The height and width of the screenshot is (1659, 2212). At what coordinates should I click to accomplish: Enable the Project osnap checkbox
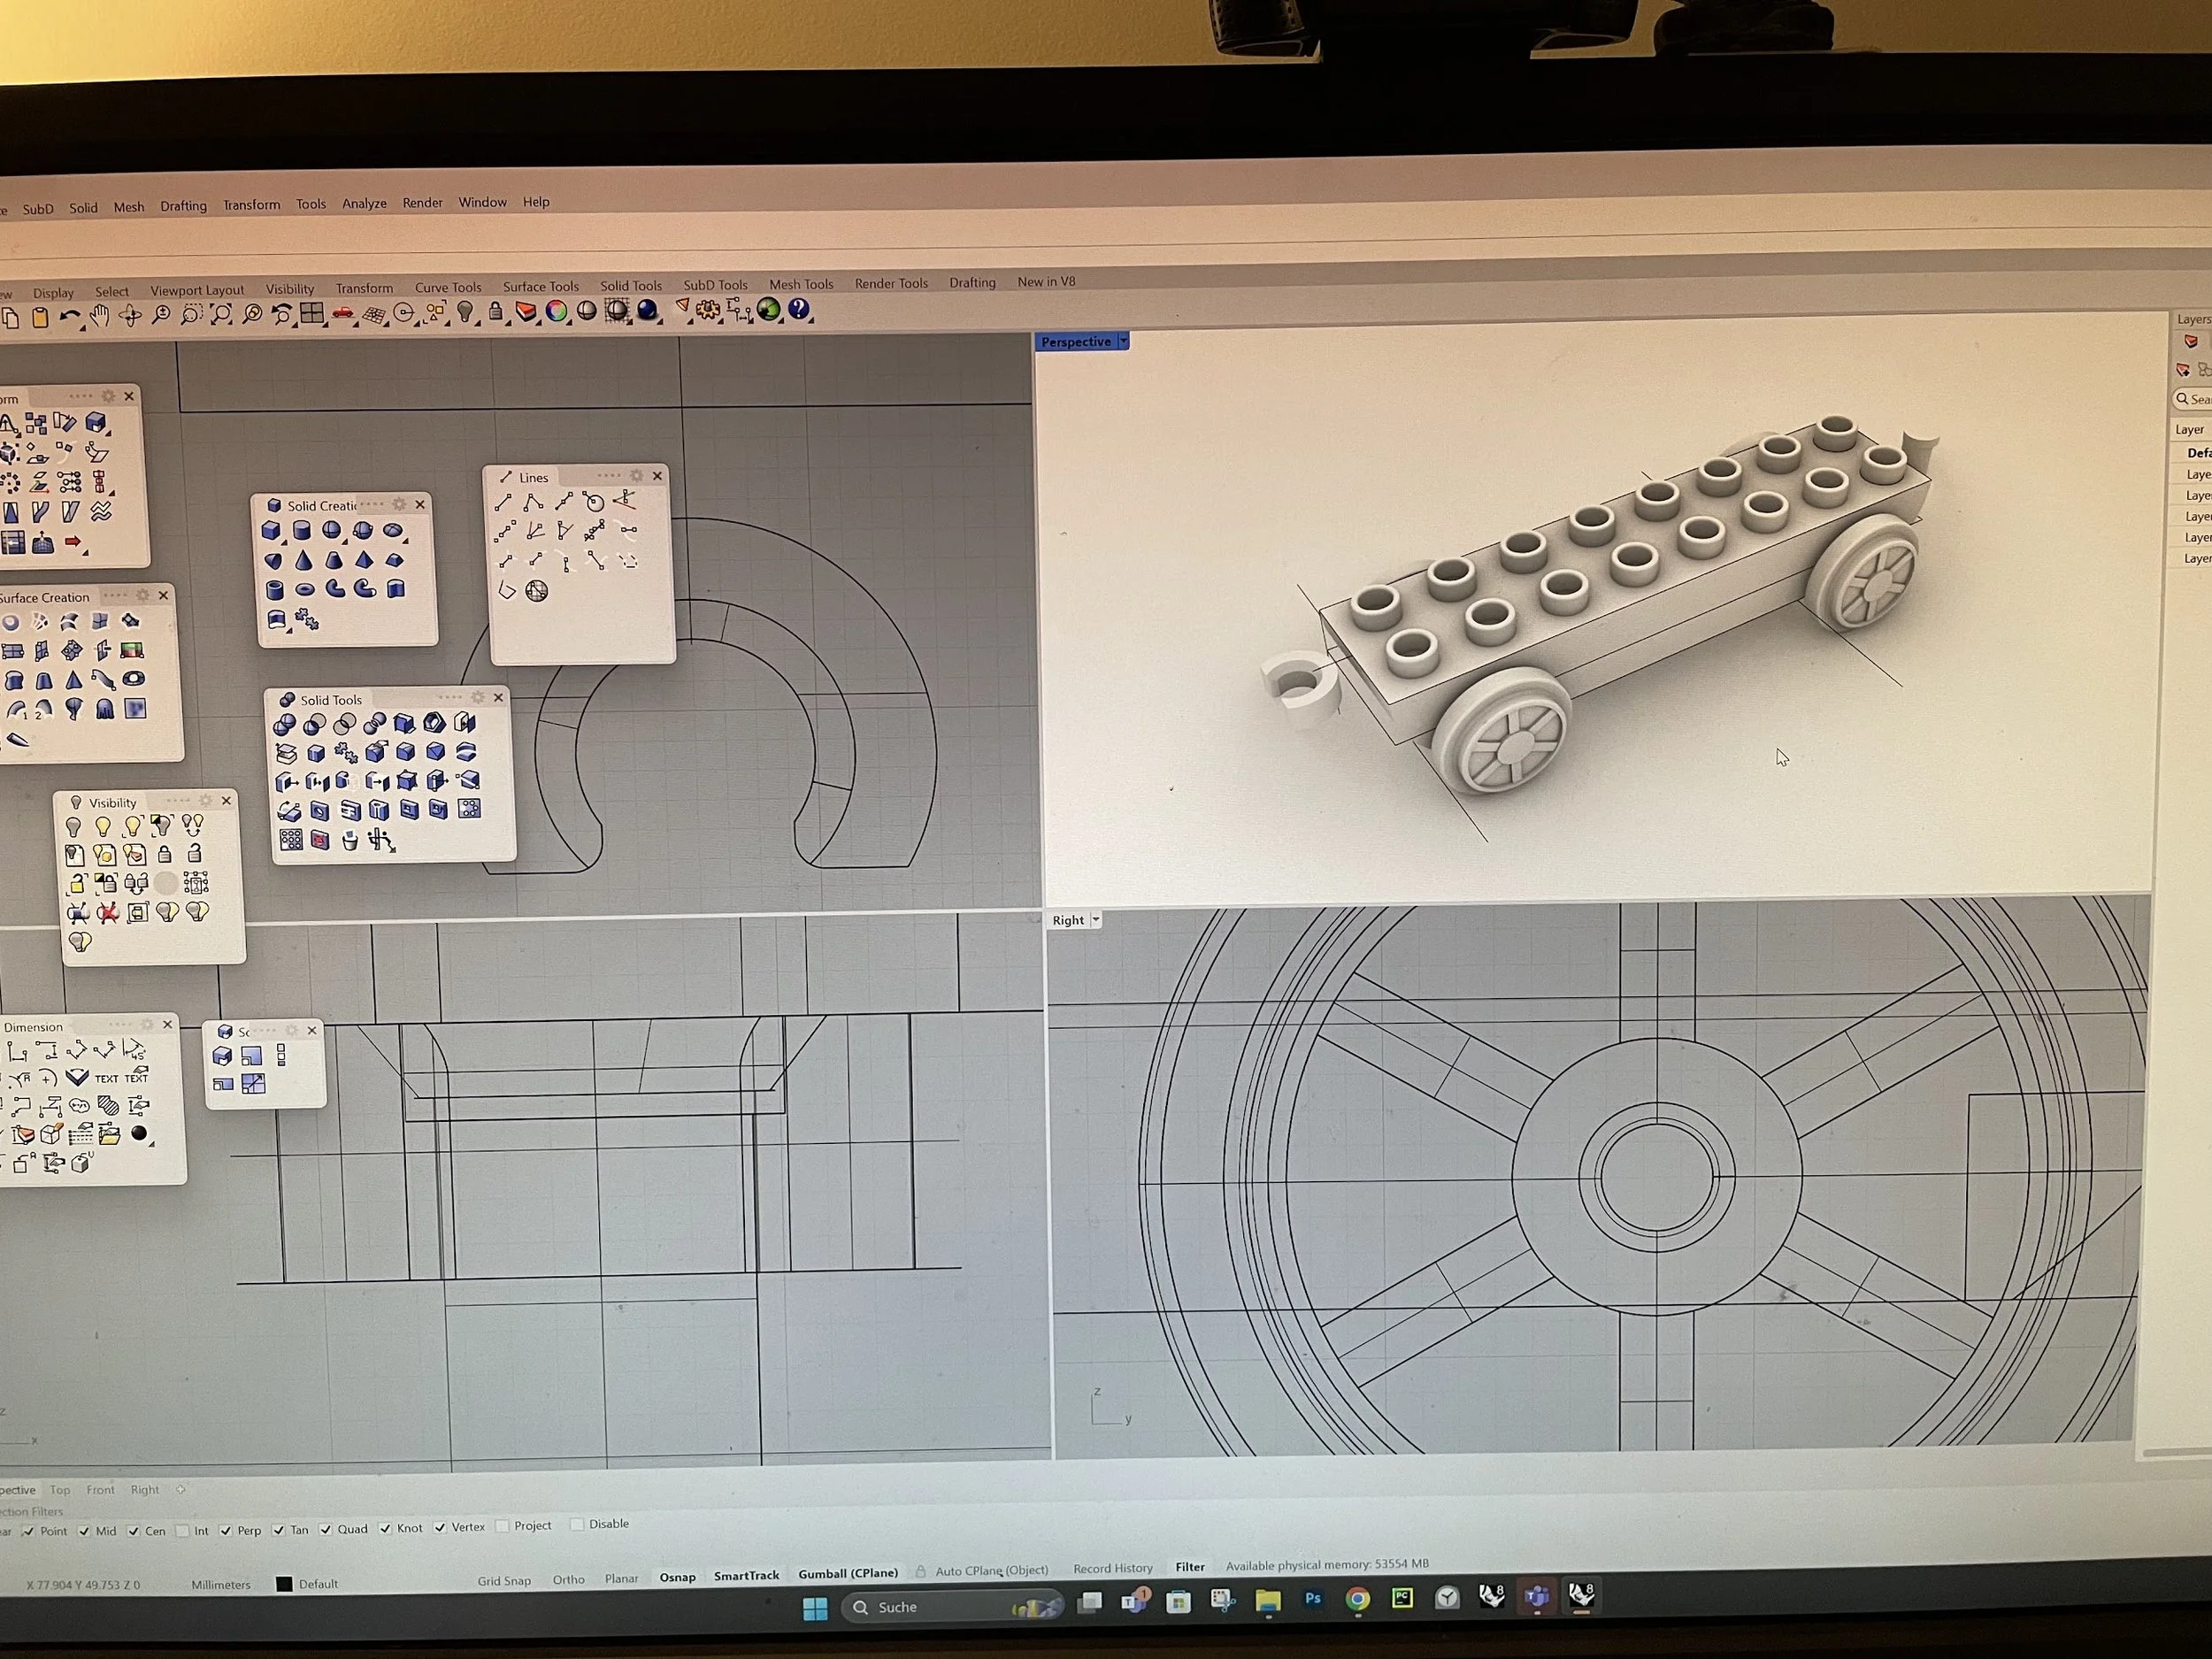pos(503,1526)
